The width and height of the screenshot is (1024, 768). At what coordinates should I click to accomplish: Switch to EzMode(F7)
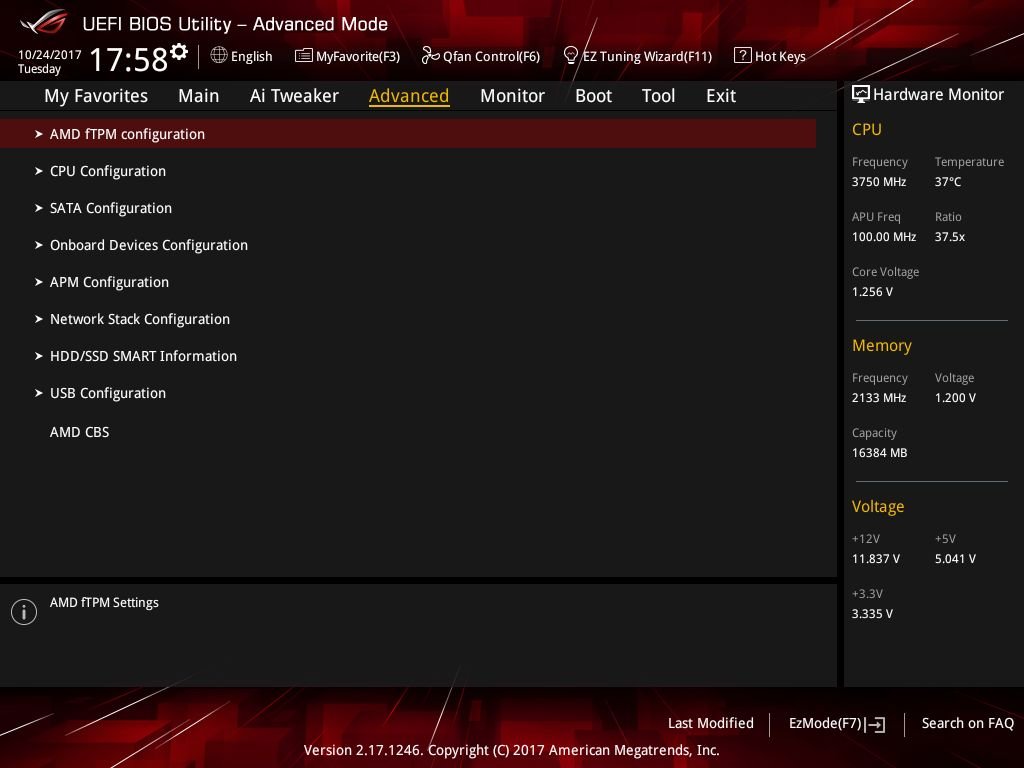point(837,724)
